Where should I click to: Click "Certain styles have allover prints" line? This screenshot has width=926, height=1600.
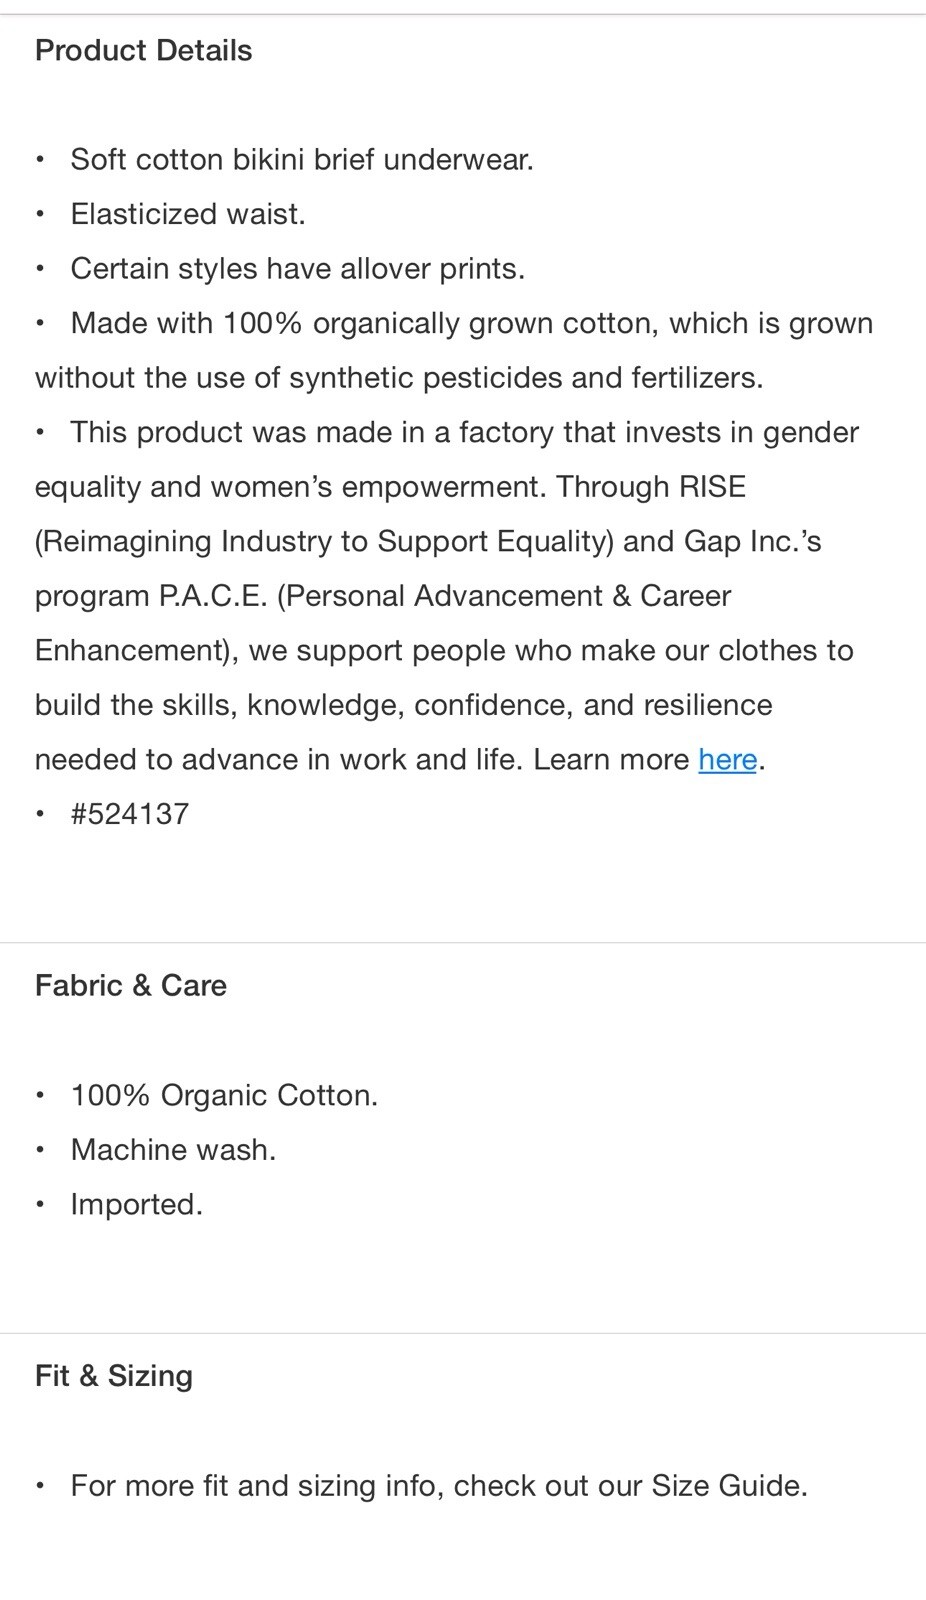298,269
